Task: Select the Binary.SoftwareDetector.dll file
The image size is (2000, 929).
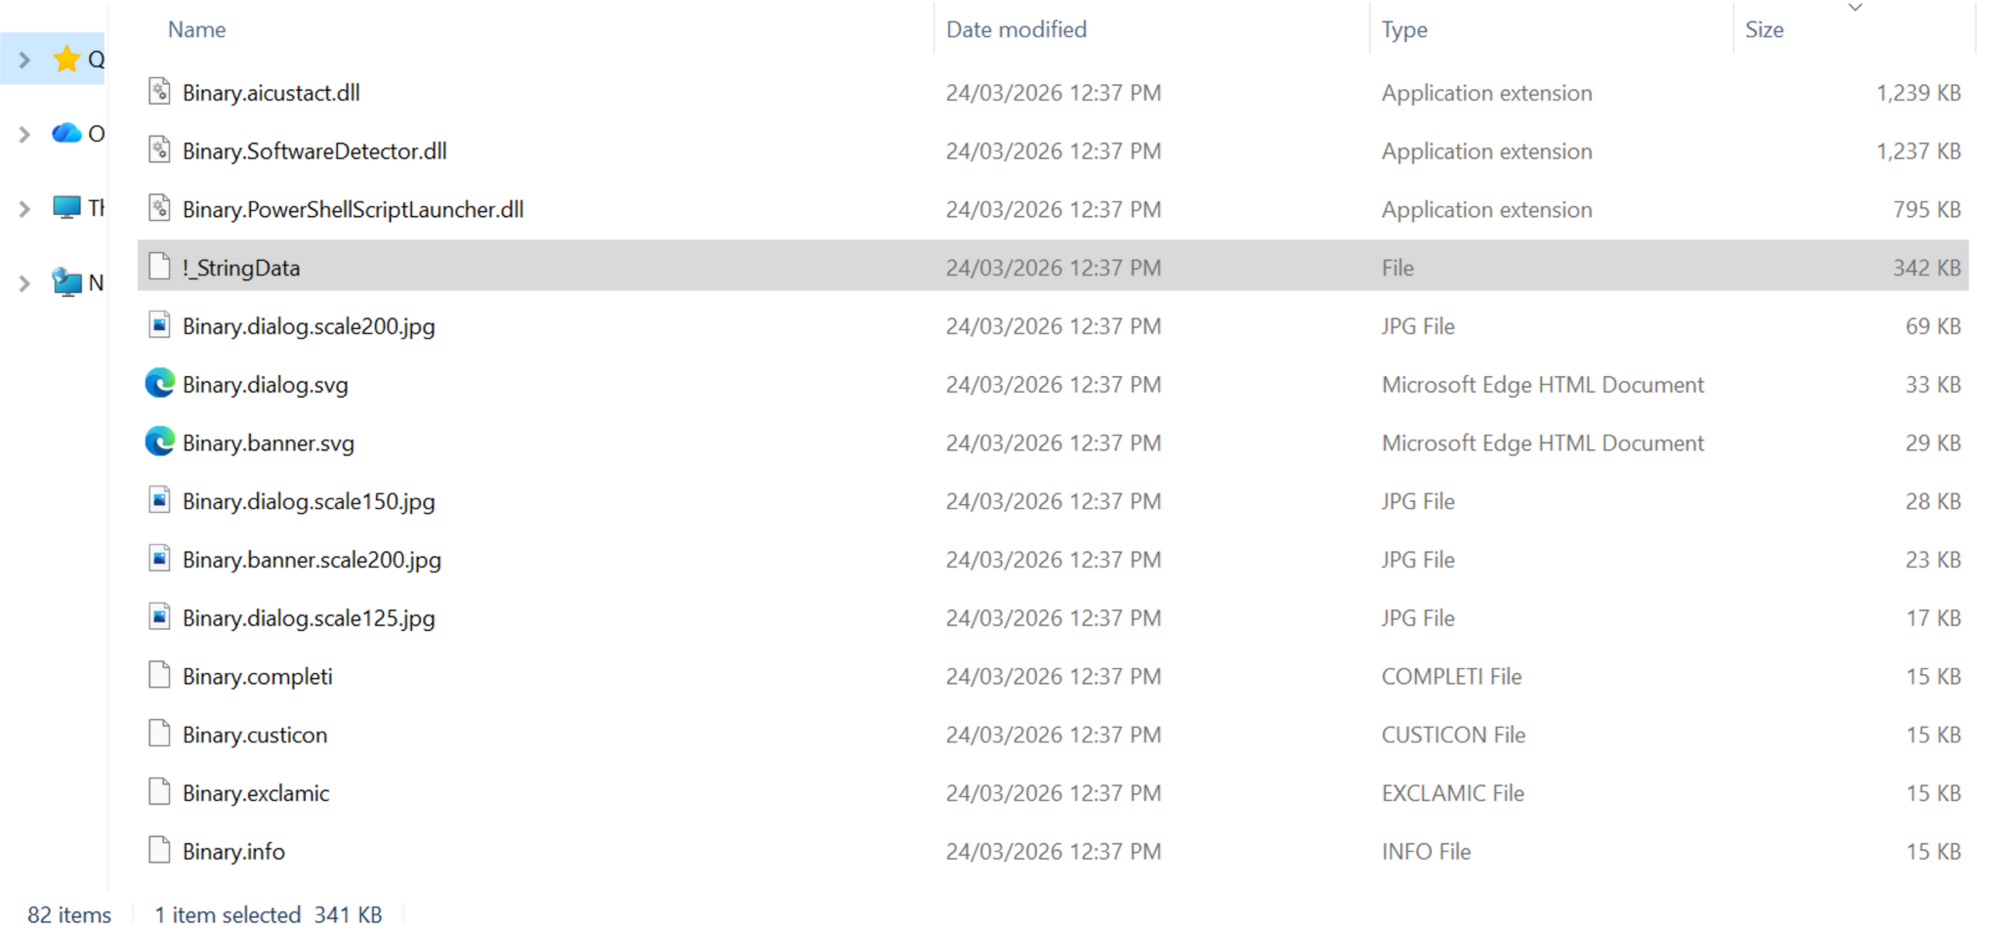Action: pos(314,151)
